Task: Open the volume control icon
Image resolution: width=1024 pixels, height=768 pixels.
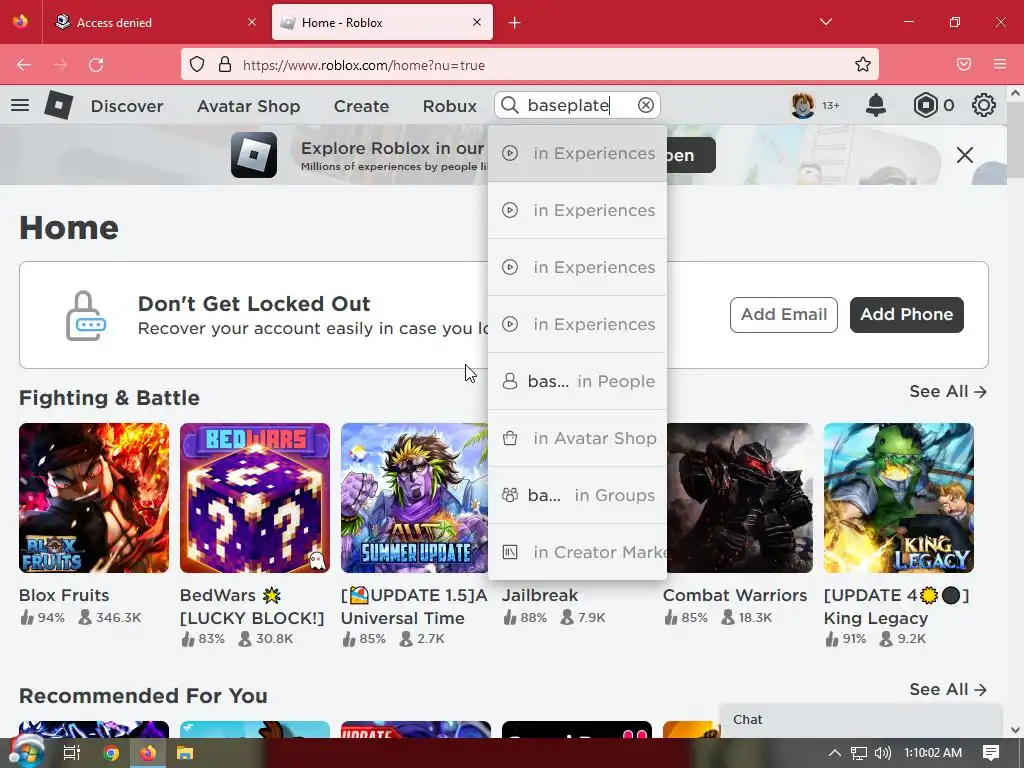Action: (x=882, y=752)
